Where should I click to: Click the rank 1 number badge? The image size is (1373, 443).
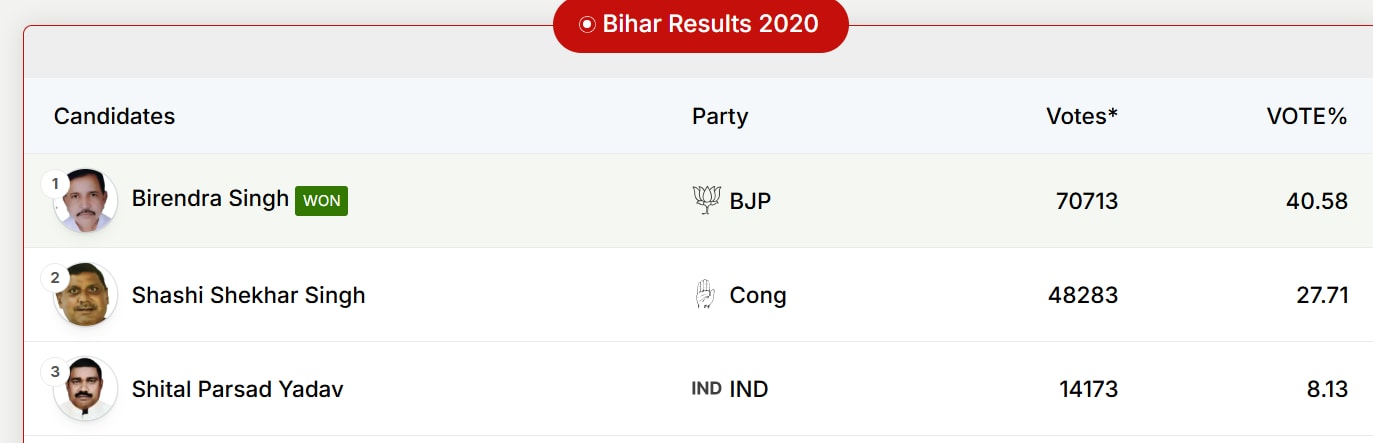pyautogui.click(x=54, y=183)
